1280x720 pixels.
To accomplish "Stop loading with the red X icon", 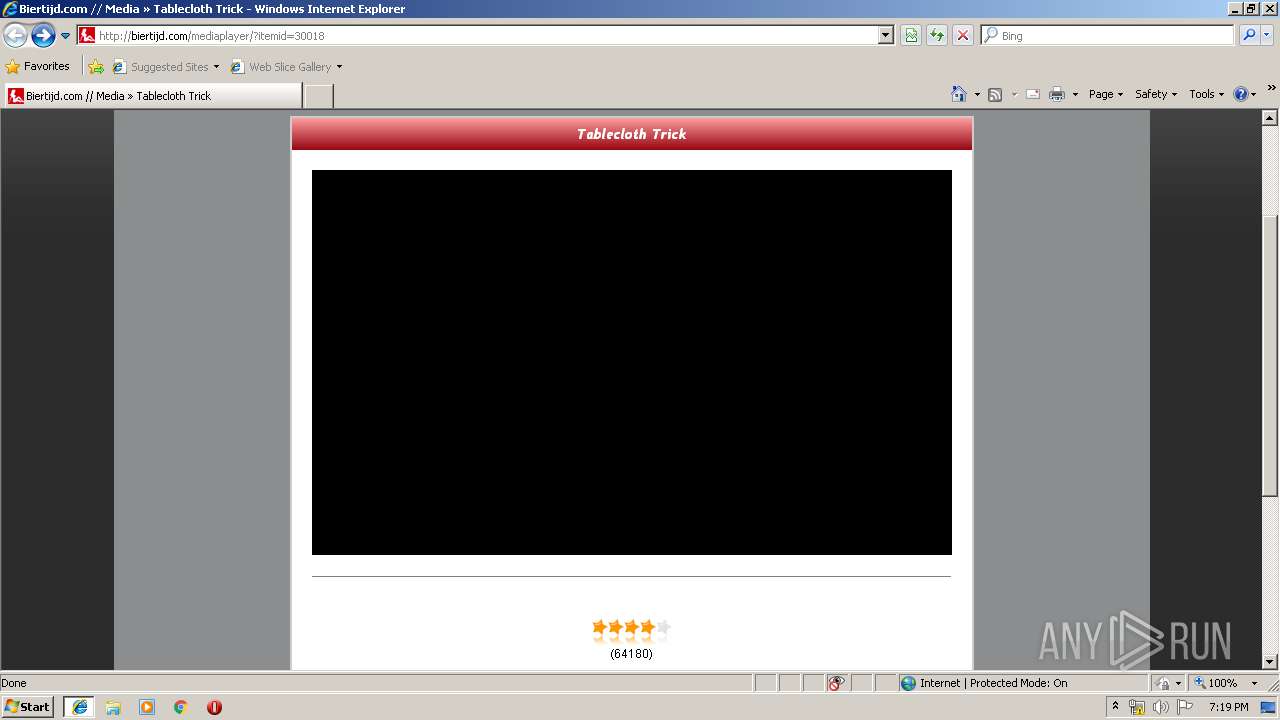I will point(963,35).
